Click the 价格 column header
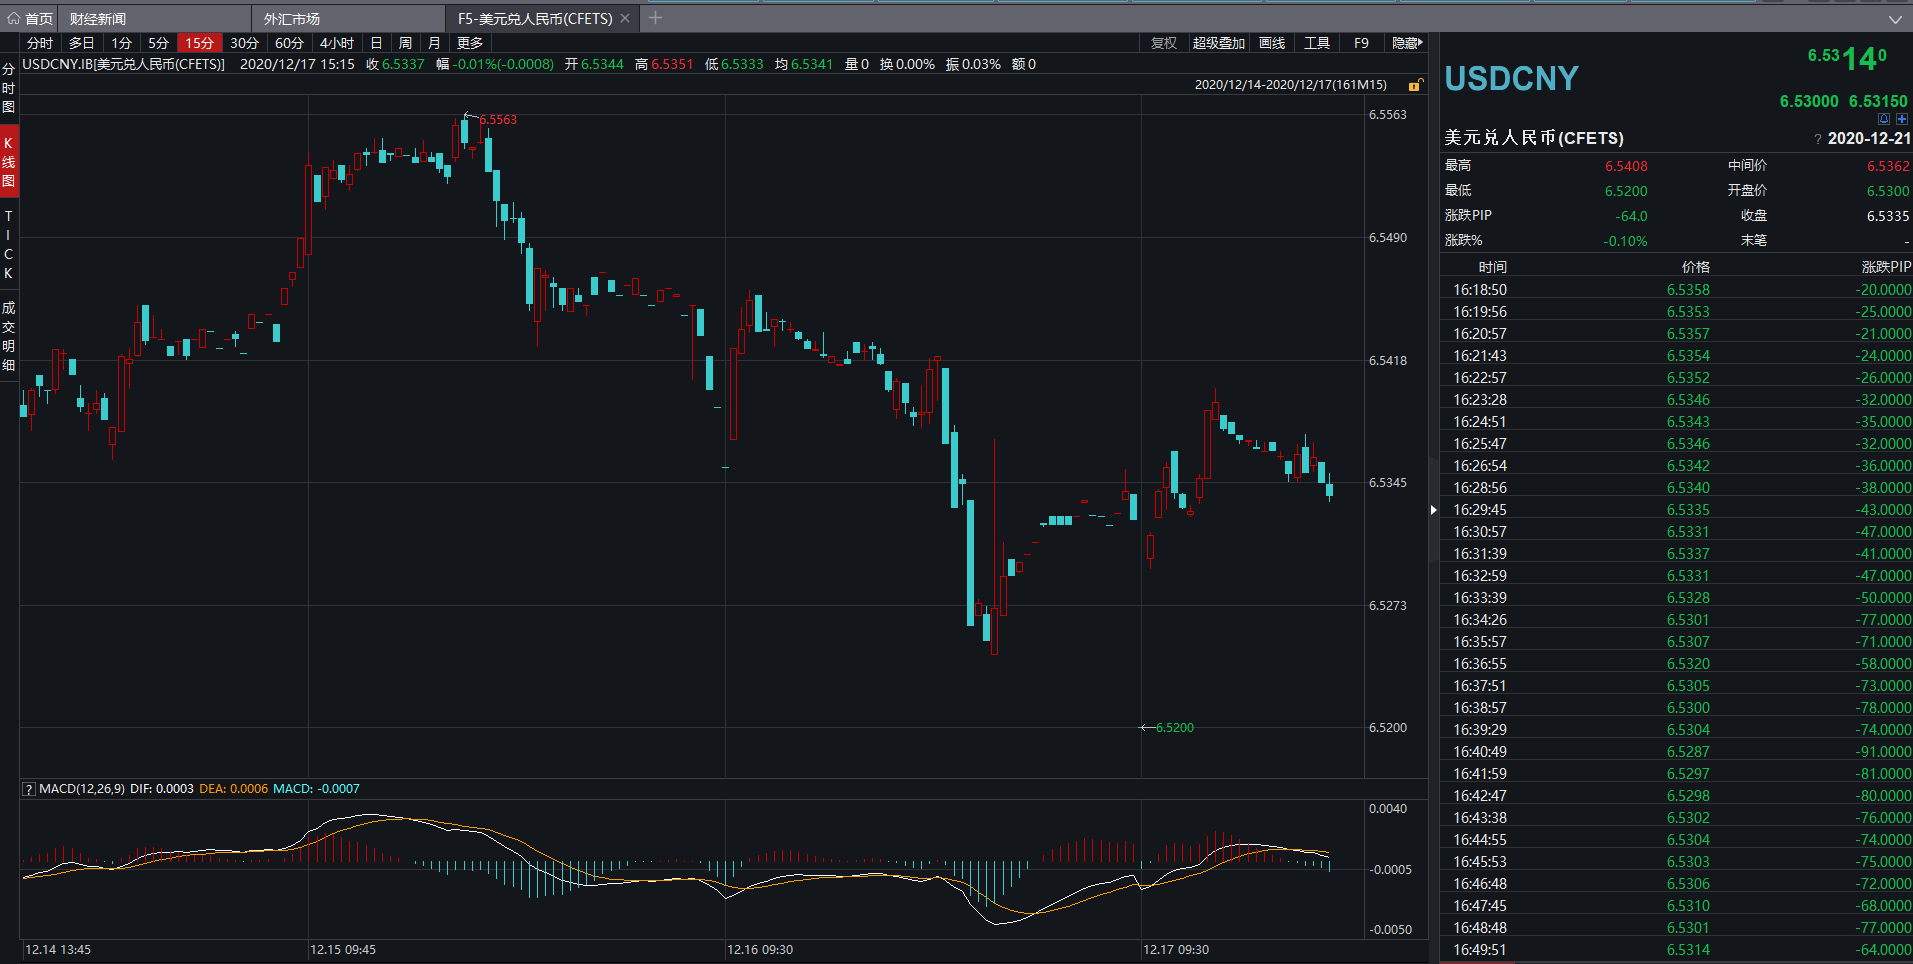The height and width of the screenshot is (964, 1913). click(1696, 267)
